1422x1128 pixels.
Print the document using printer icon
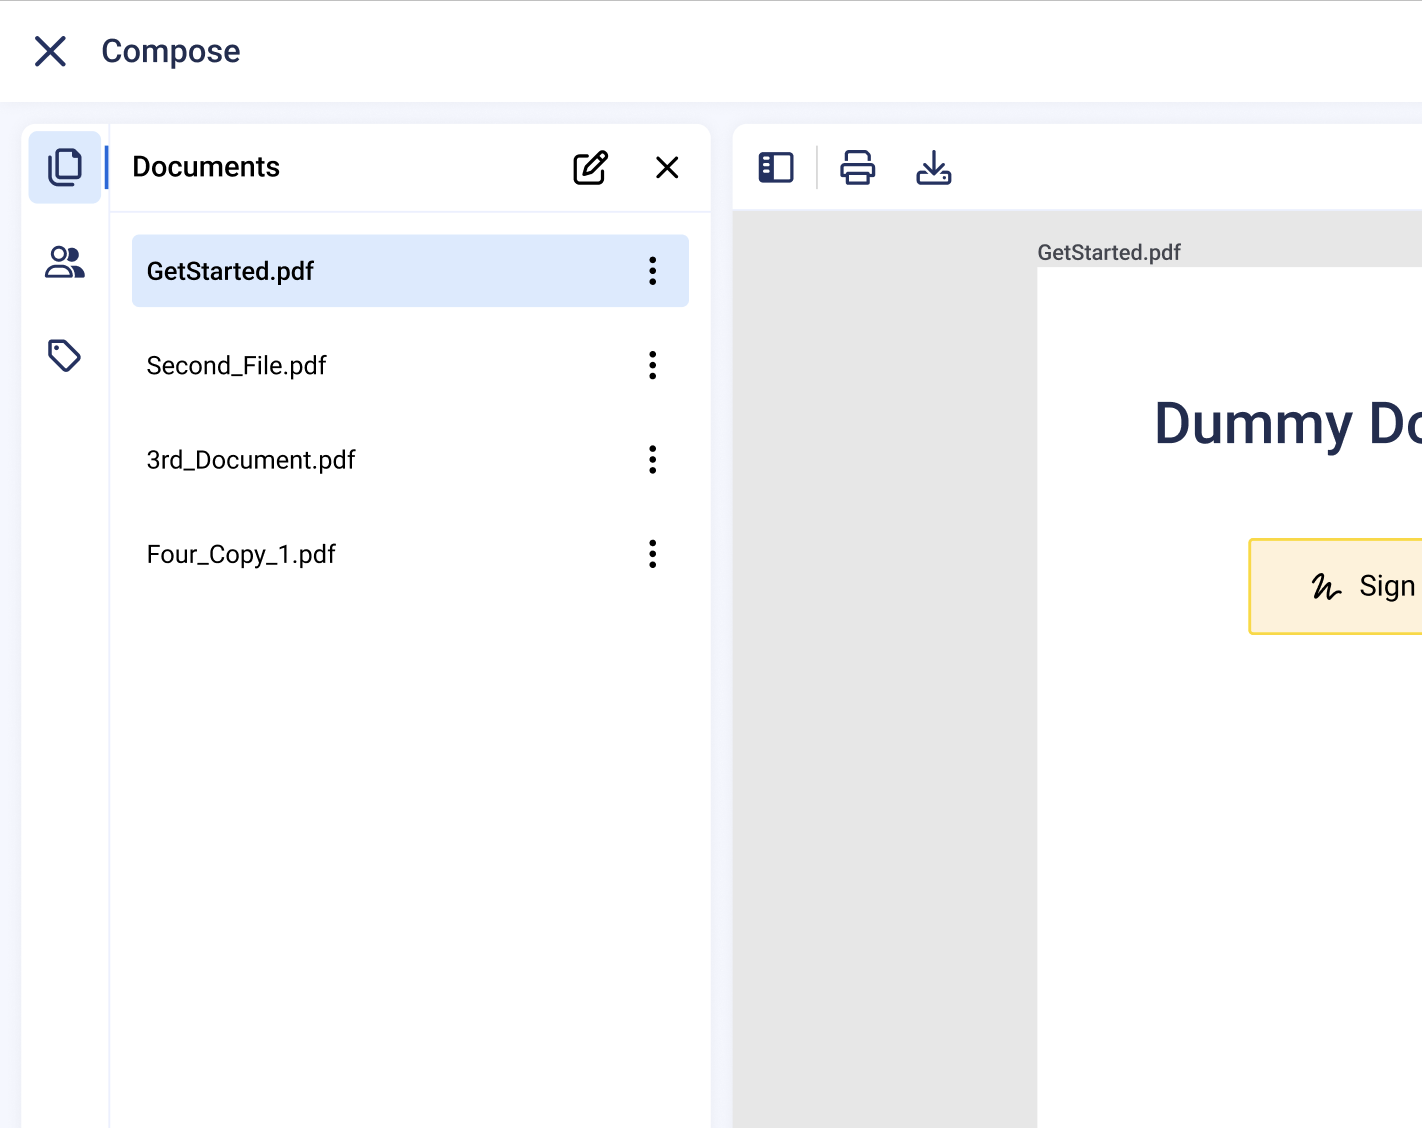pyautogui.click(x=857, y=168)
